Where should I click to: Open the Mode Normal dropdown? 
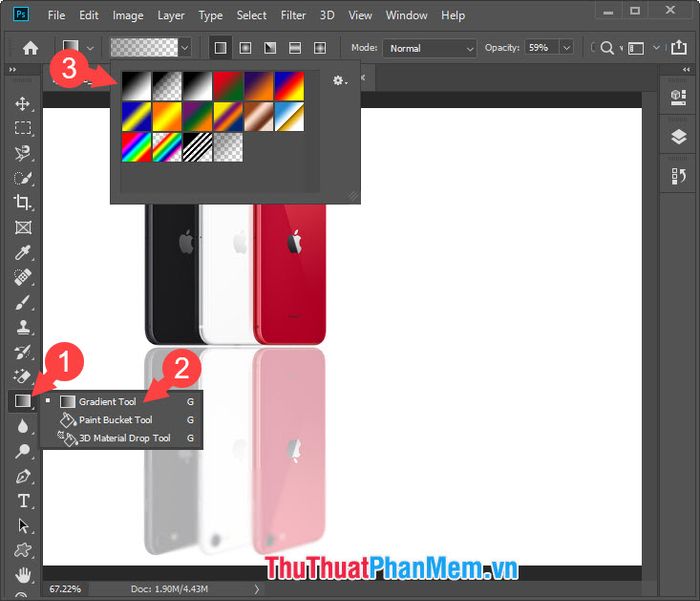click(x=429, y=48)
